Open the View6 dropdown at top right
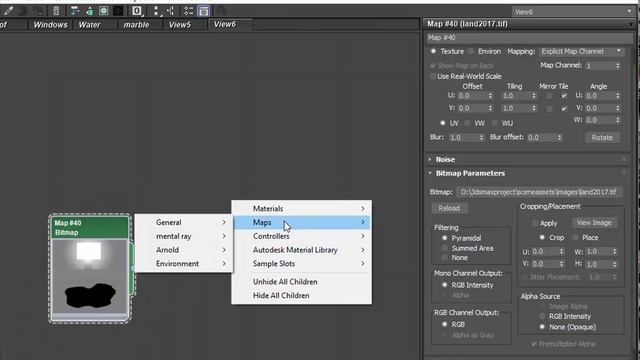 point(573,12)
